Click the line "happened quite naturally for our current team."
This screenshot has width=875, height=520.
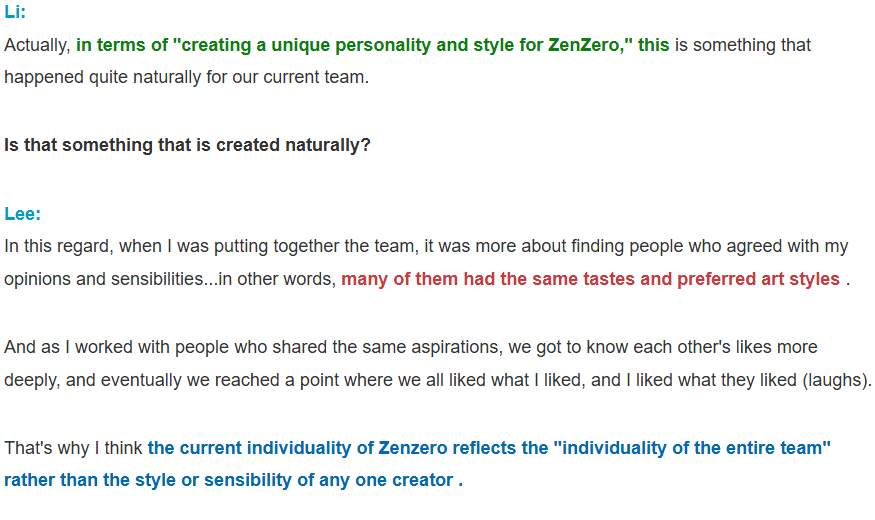[x=186, y=77]
